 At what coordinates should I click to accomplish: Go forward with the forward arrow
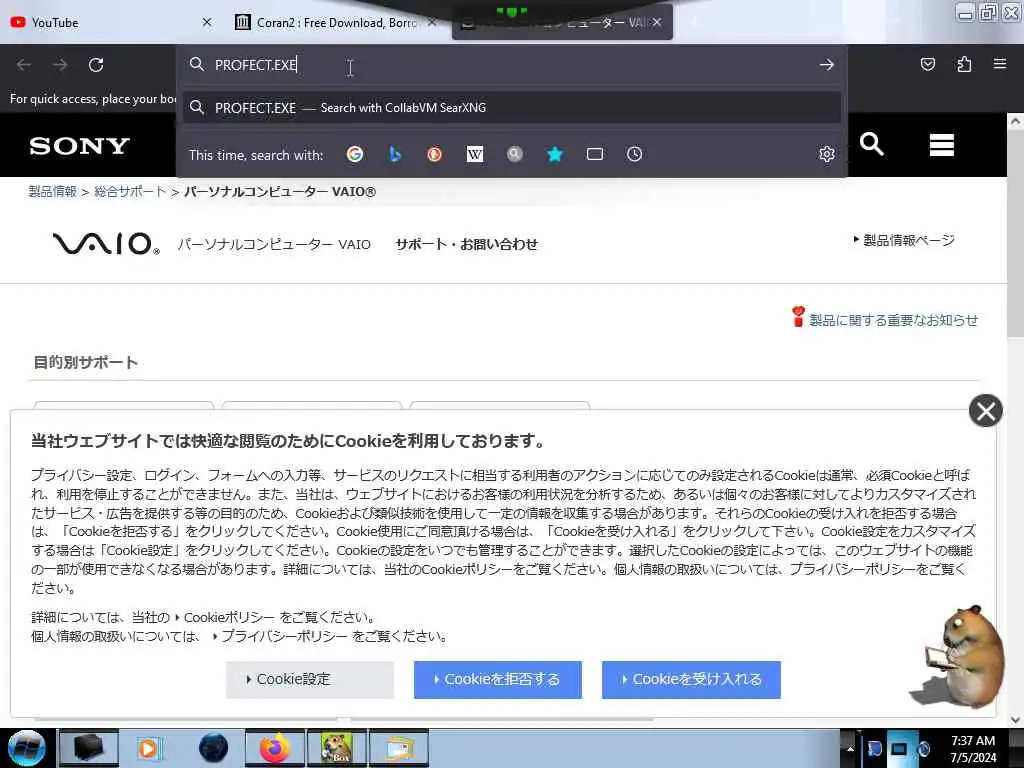[x=60, y=65]
